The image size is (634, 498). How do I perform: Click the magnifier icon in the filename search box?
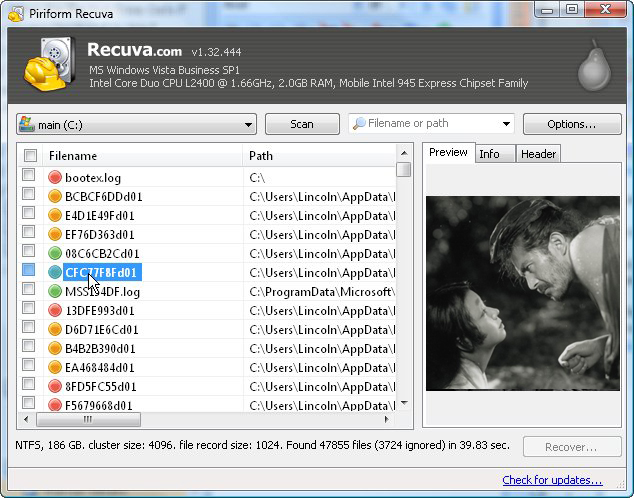pos(358,124)
